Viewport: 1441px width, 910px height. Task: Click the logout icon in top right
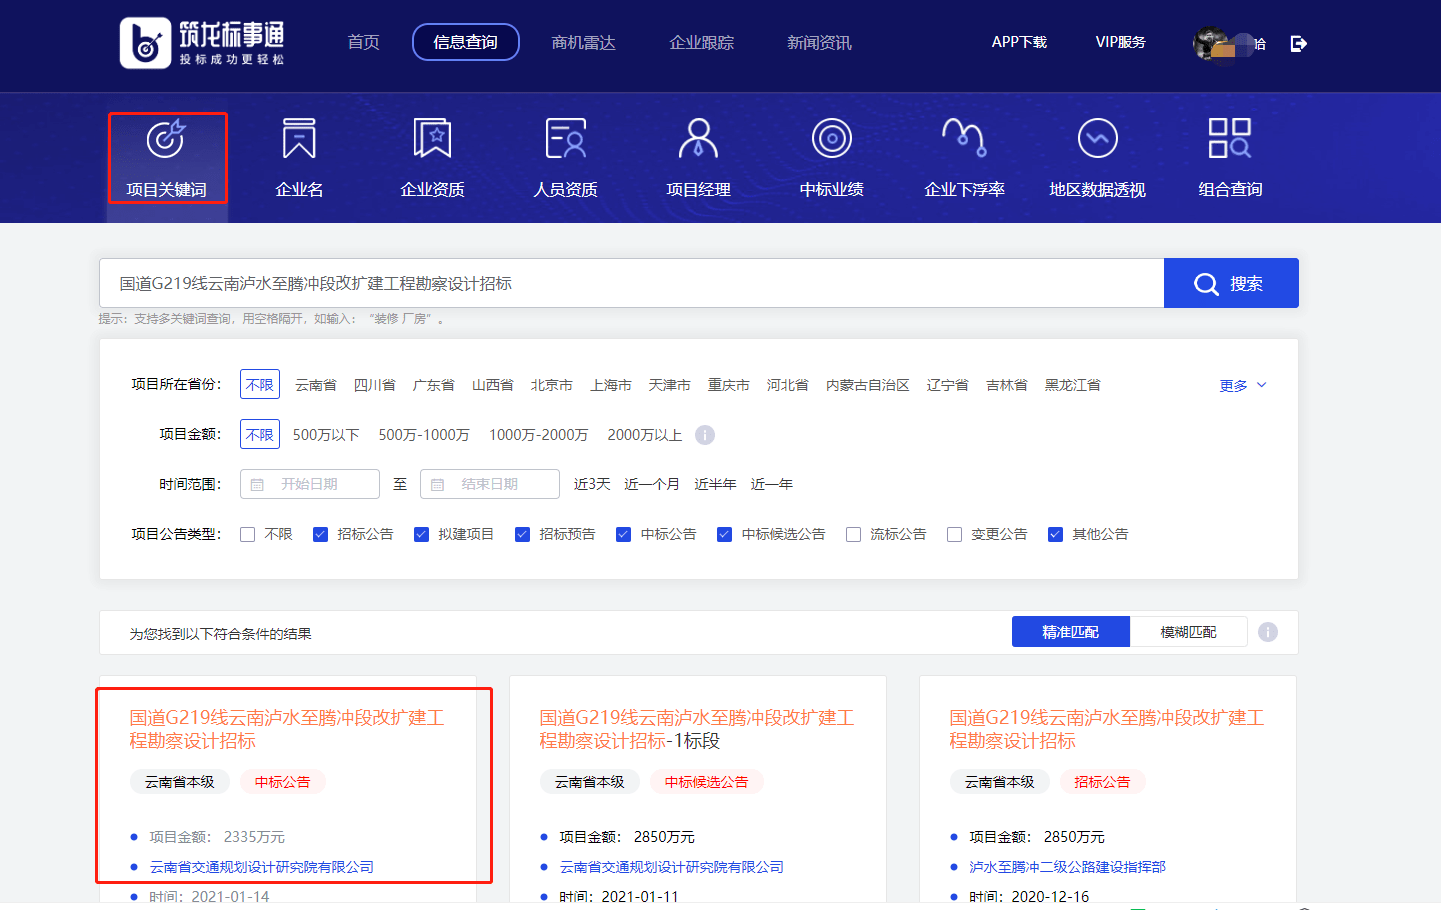[x=1298, y=42]
